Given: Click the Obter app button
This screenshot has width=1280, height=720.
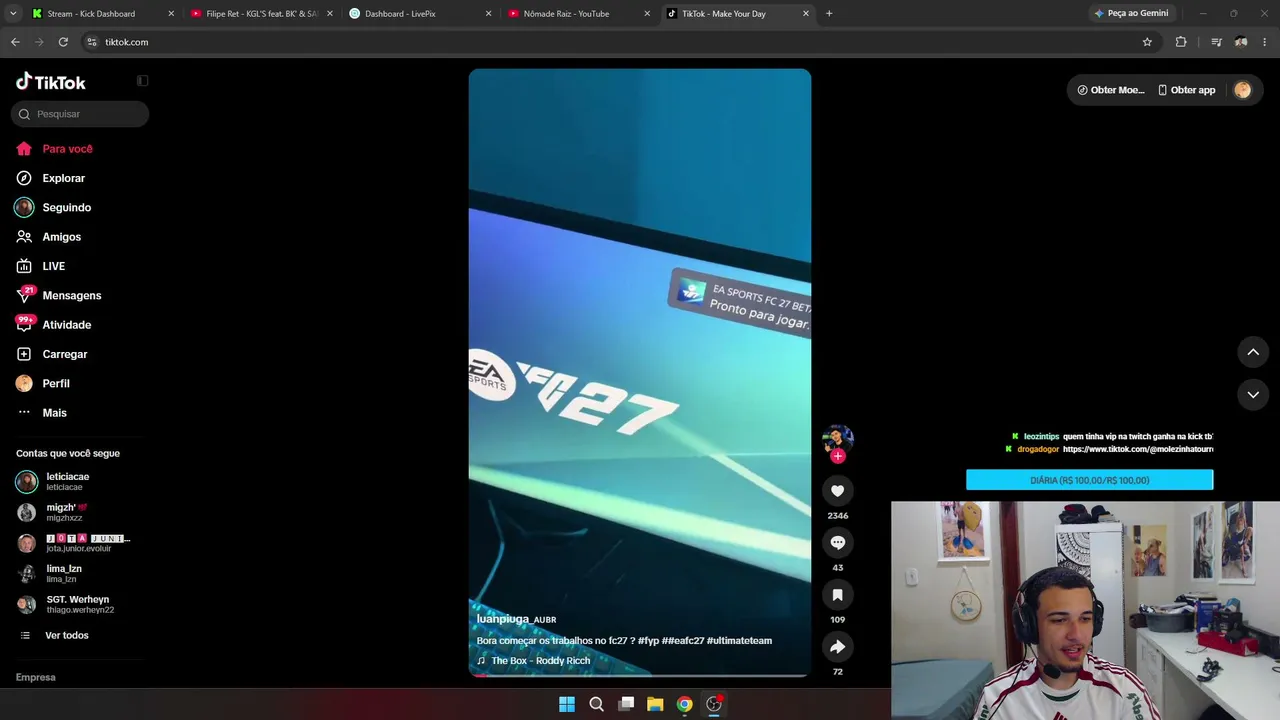Looking at the screenshot, I should [x=1186, y=90].
